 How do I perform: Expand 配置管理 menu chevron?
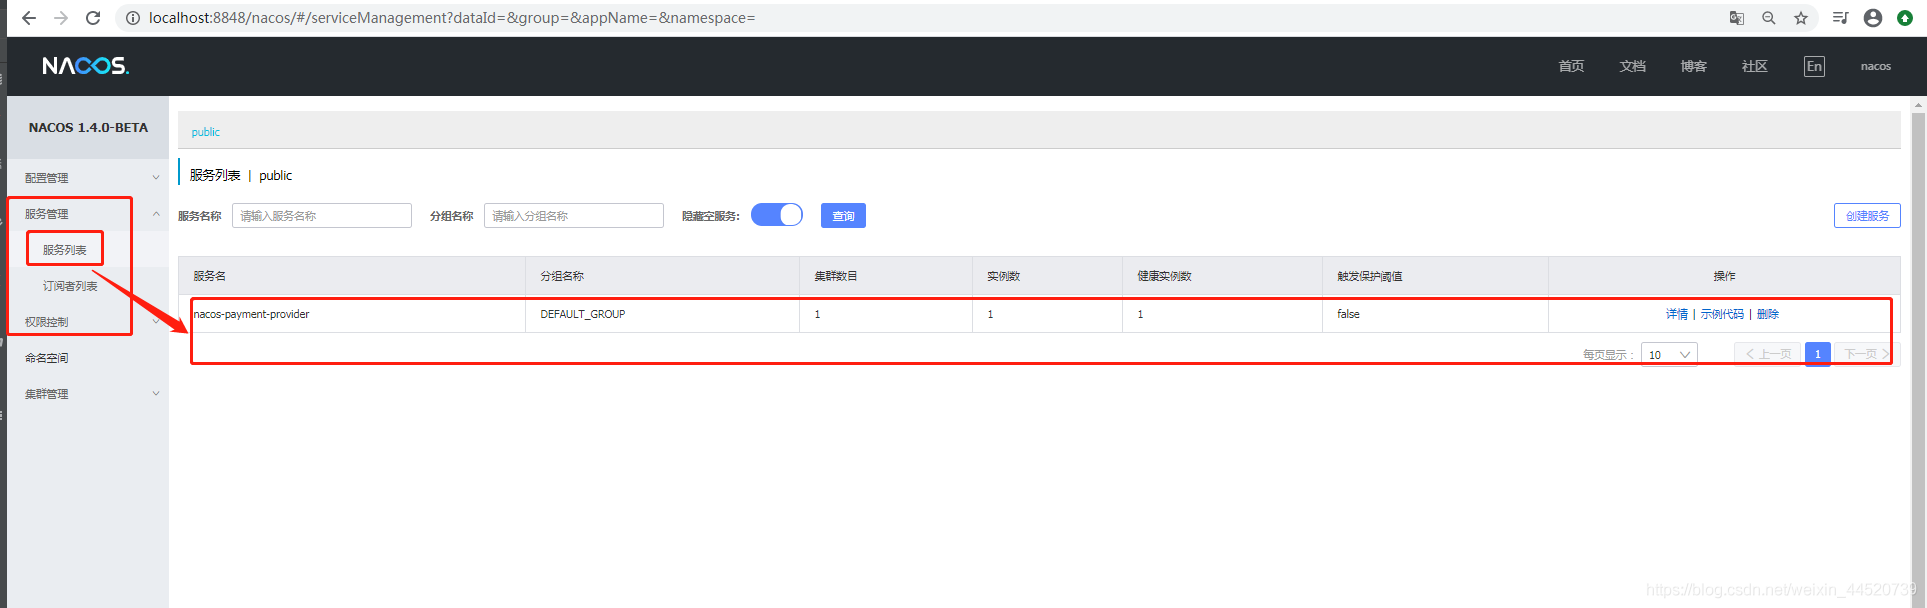(156, 178)
